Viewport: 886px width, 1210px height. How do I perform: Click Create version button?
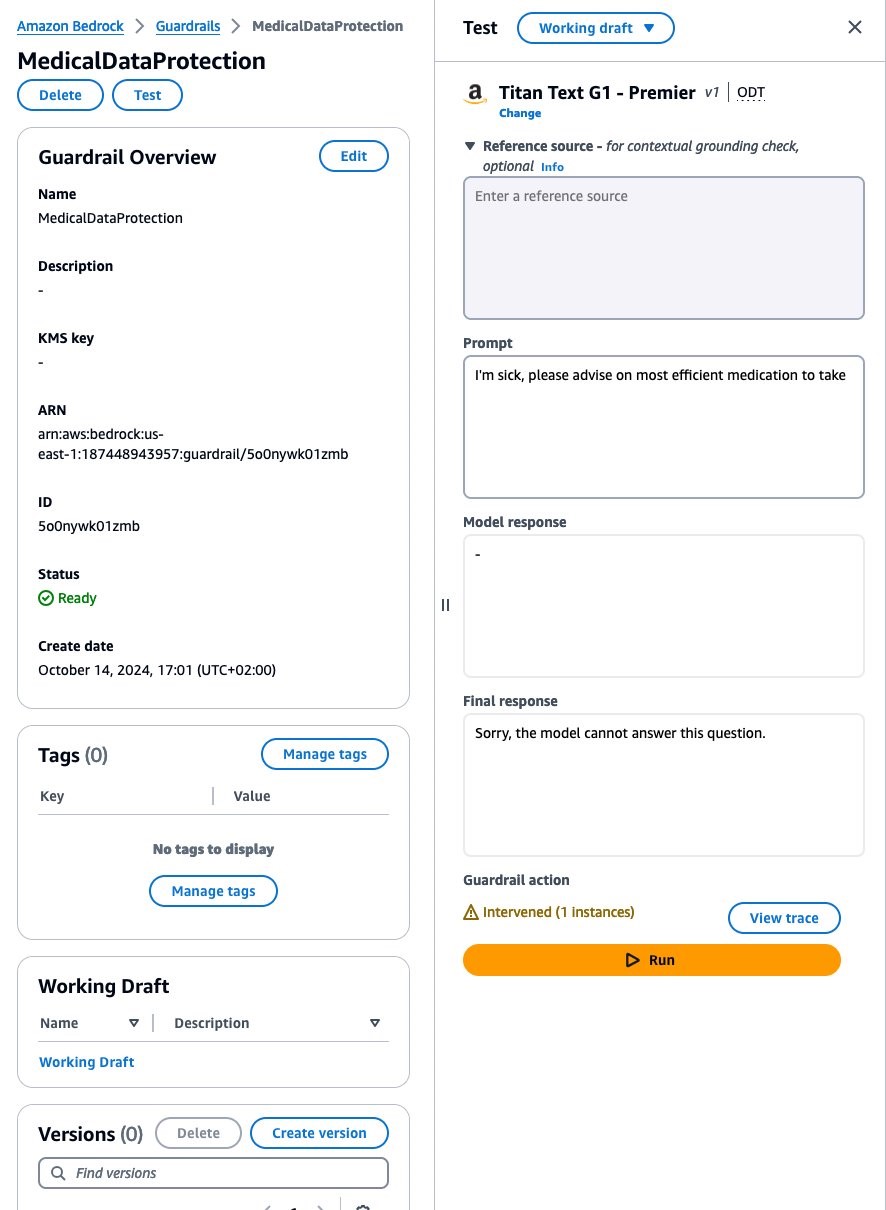[x=319, y=1133]
